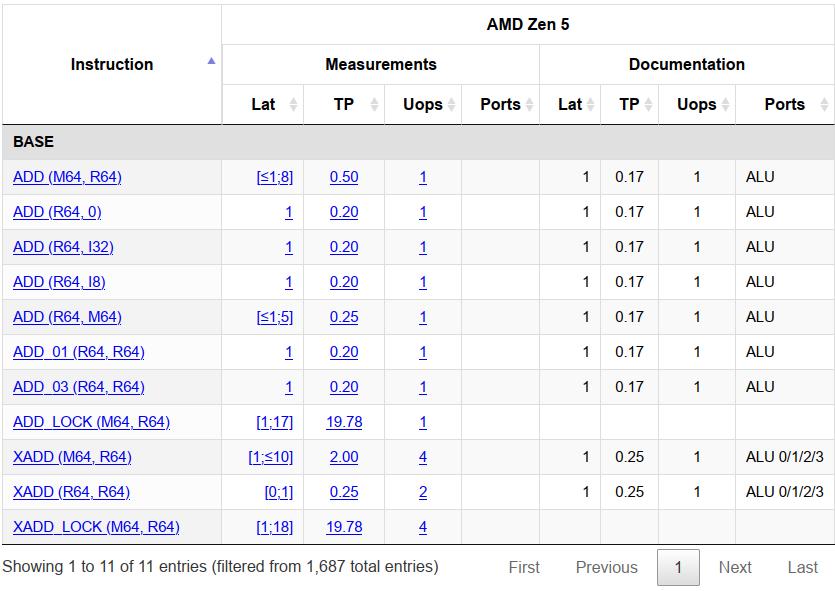Click throughput 0.50 for ADD (M64, R64)
This screenshot has width=835, height=591.
(344, 177)
